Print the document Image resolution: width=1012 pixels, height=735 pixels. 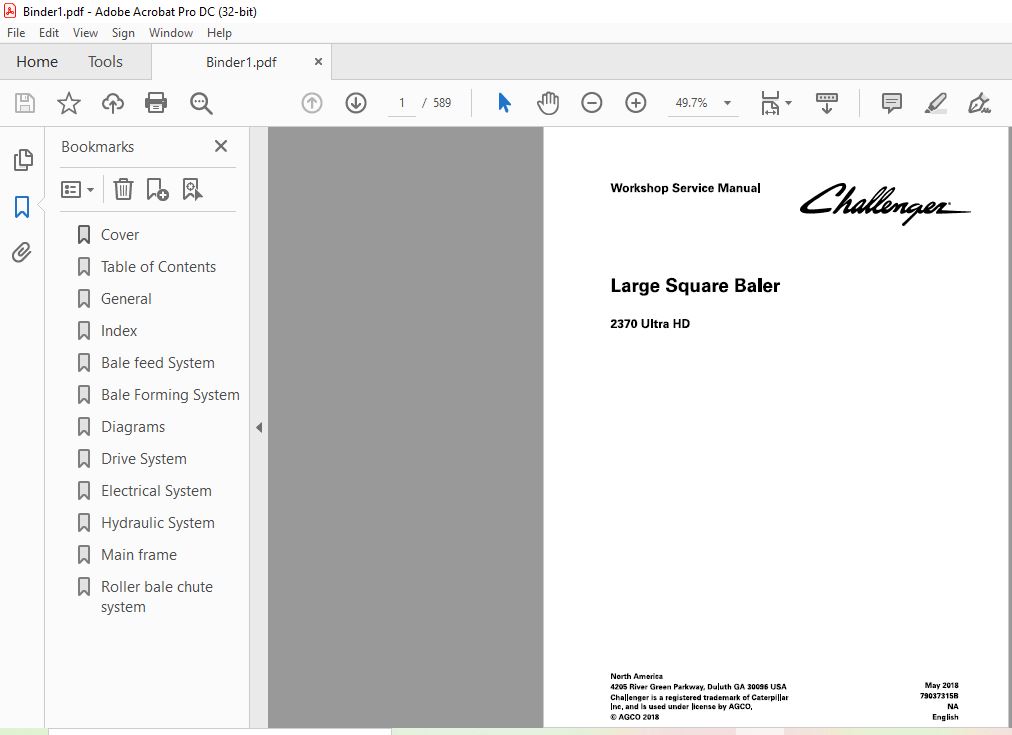(x=156, y=103)
